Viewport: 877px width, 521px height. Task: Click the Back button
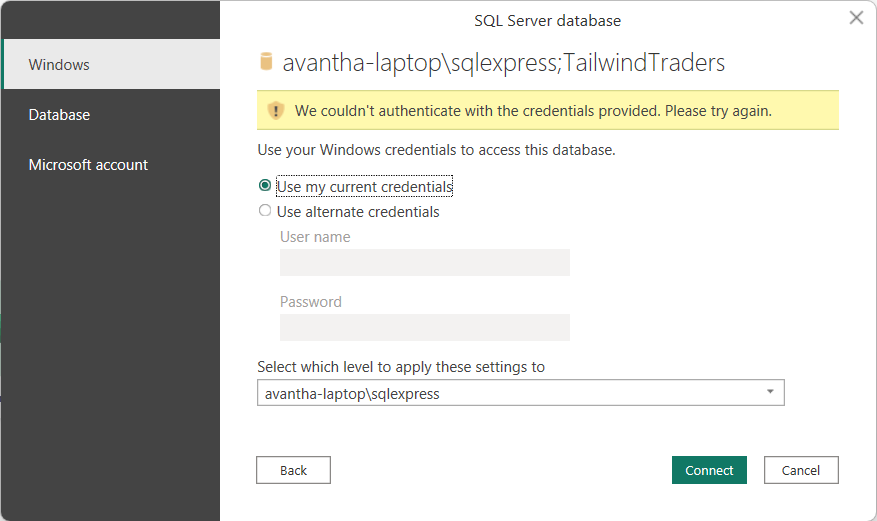(294, 470)
